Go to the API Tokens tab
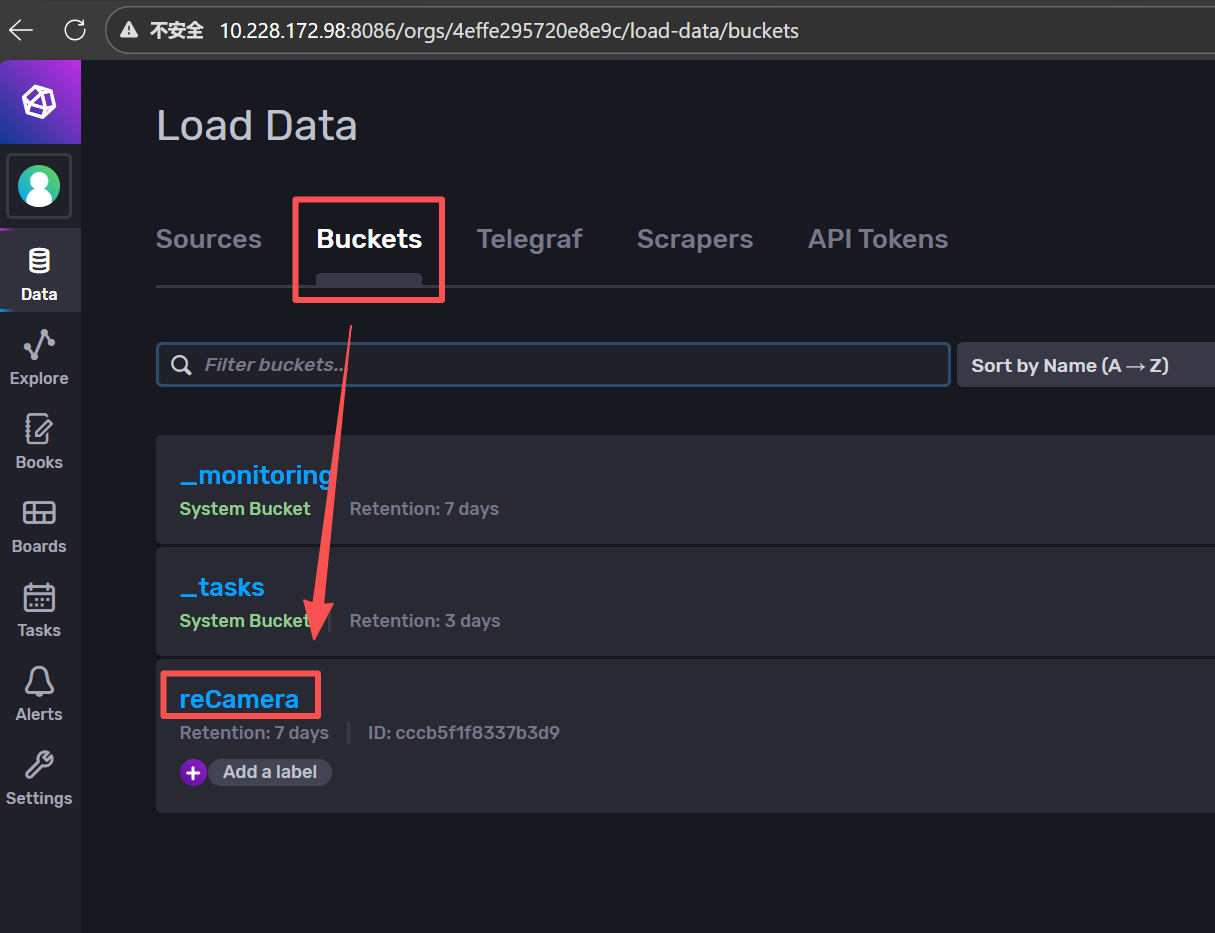1215x933 pixels. click(877, 239)
